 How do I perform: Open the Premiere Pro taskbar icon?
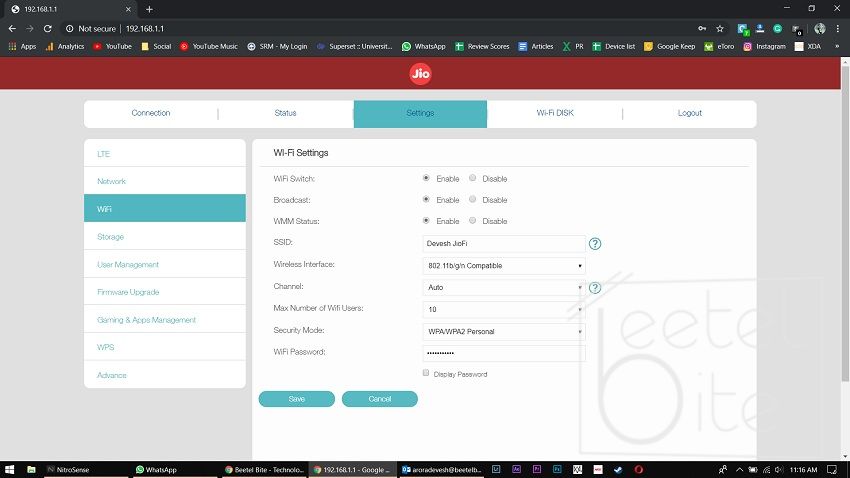click(537, 469)
